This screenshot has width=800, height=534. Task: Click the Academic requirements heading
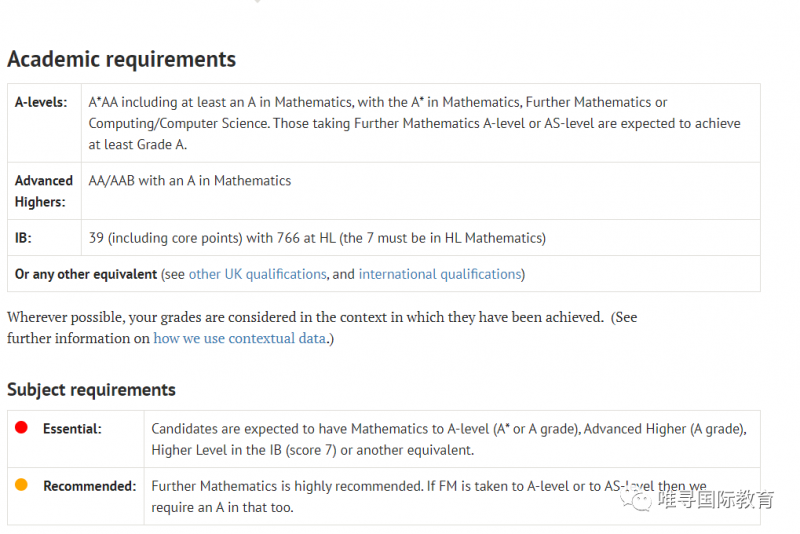pyautogui.click(x=121, y=59)
